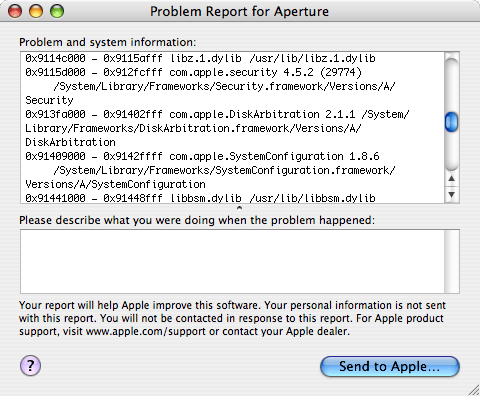This screenshot has width=480, height=396.
Task: Click the com.apple.security 4.5.2 line
Action: (x=193, y=72)
